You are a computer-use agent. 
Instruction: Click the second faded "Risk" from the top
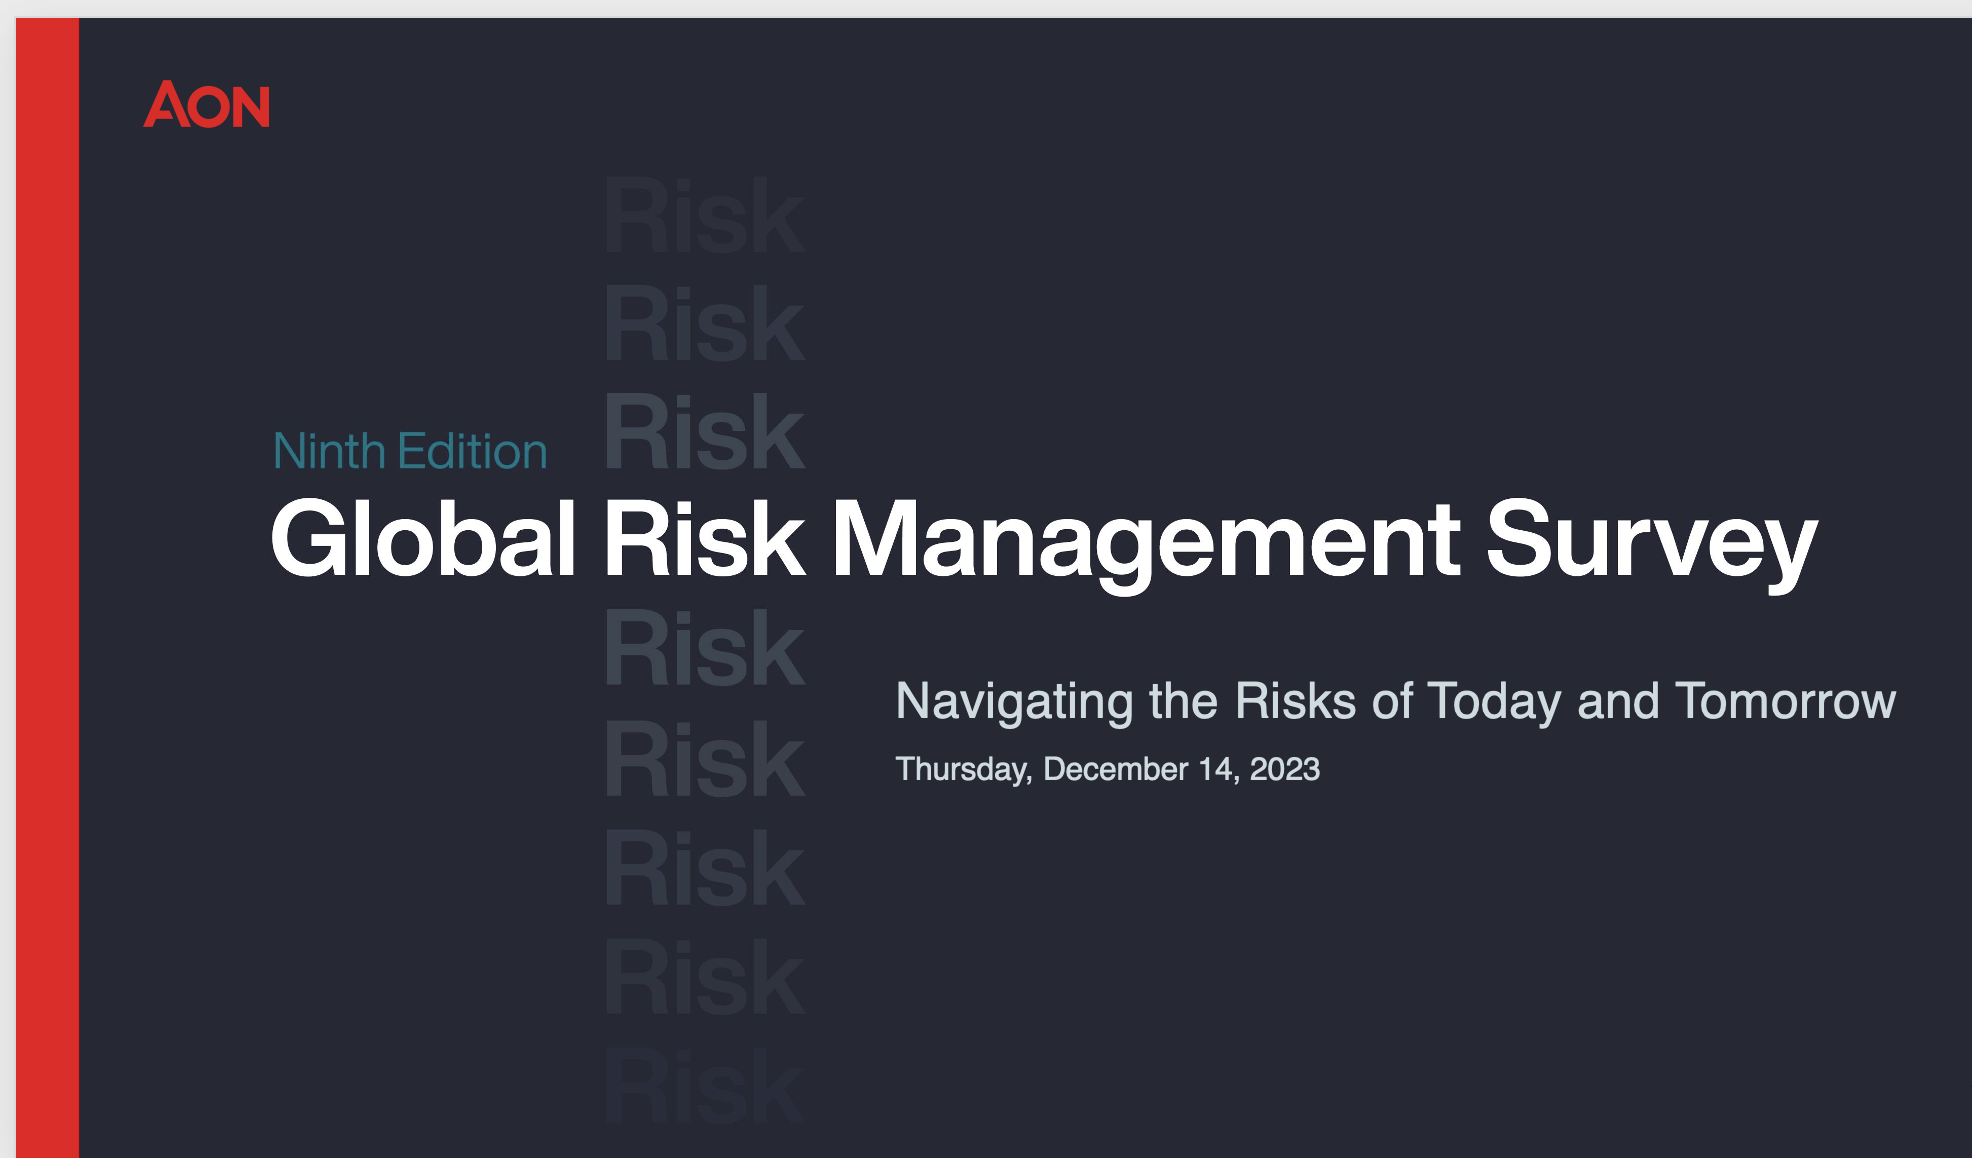point(704,324)
